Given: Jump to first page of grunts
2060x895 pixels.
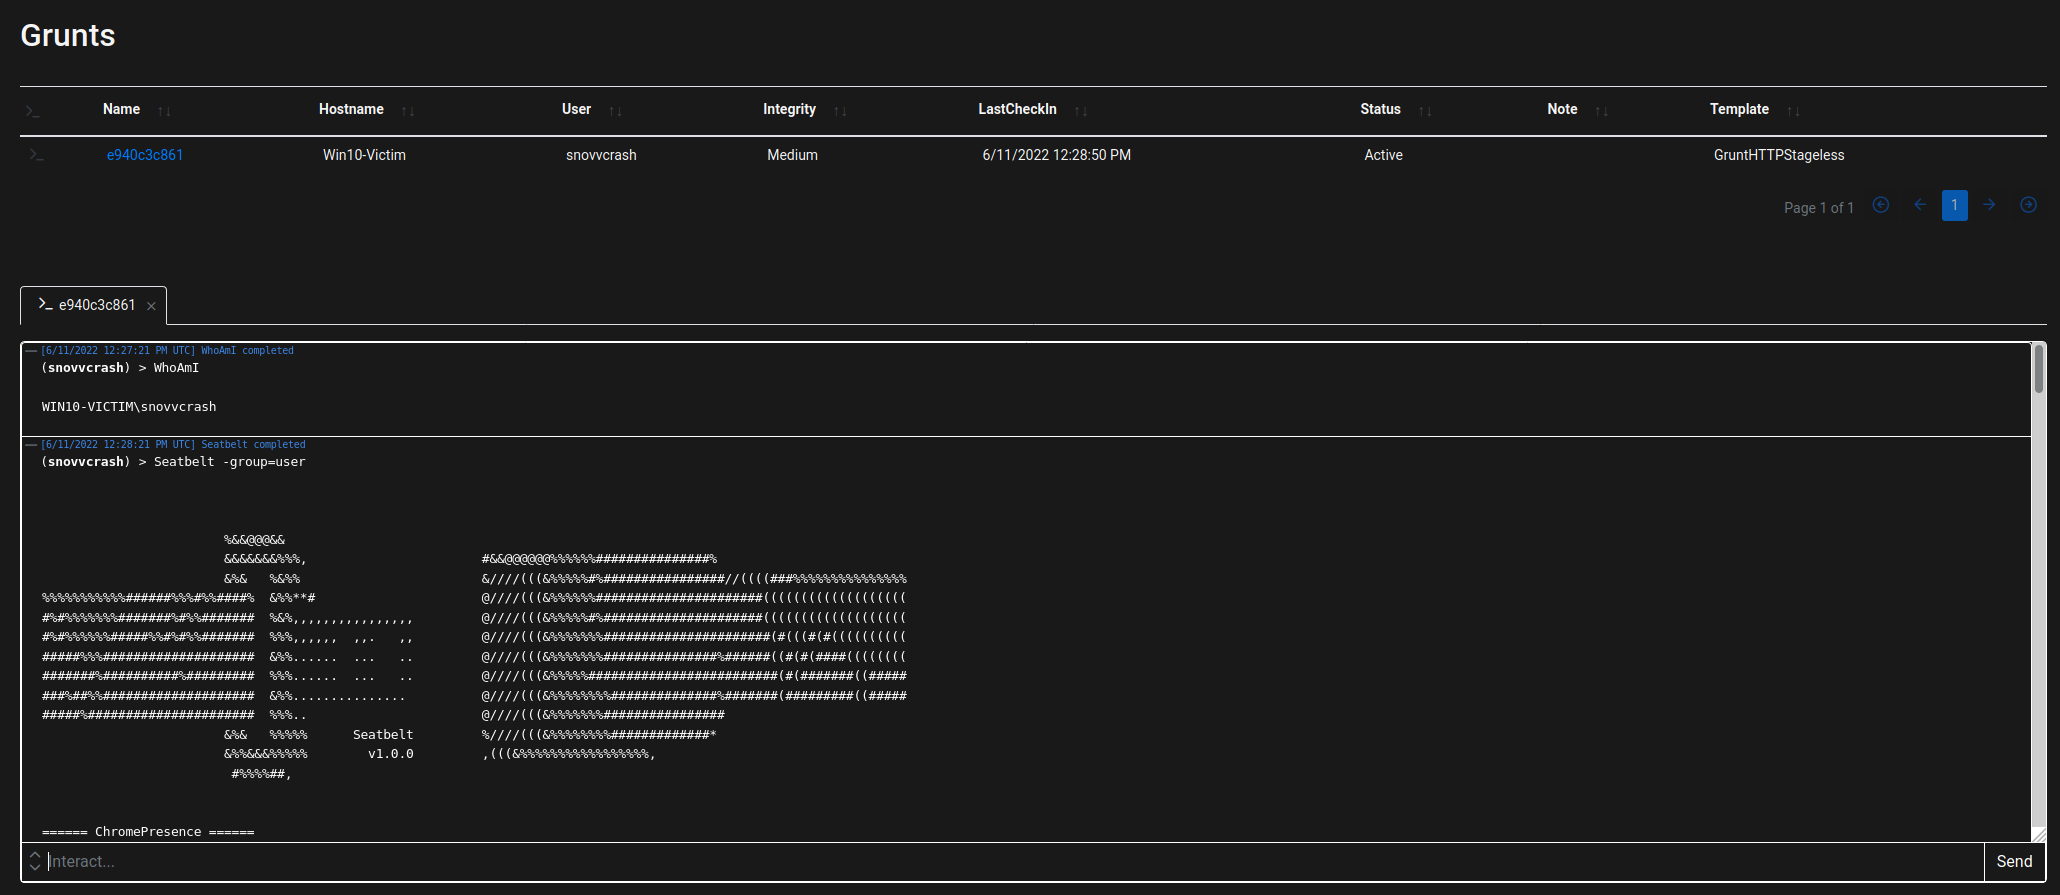Looking at the screenshot, I should click(1880, 205).
